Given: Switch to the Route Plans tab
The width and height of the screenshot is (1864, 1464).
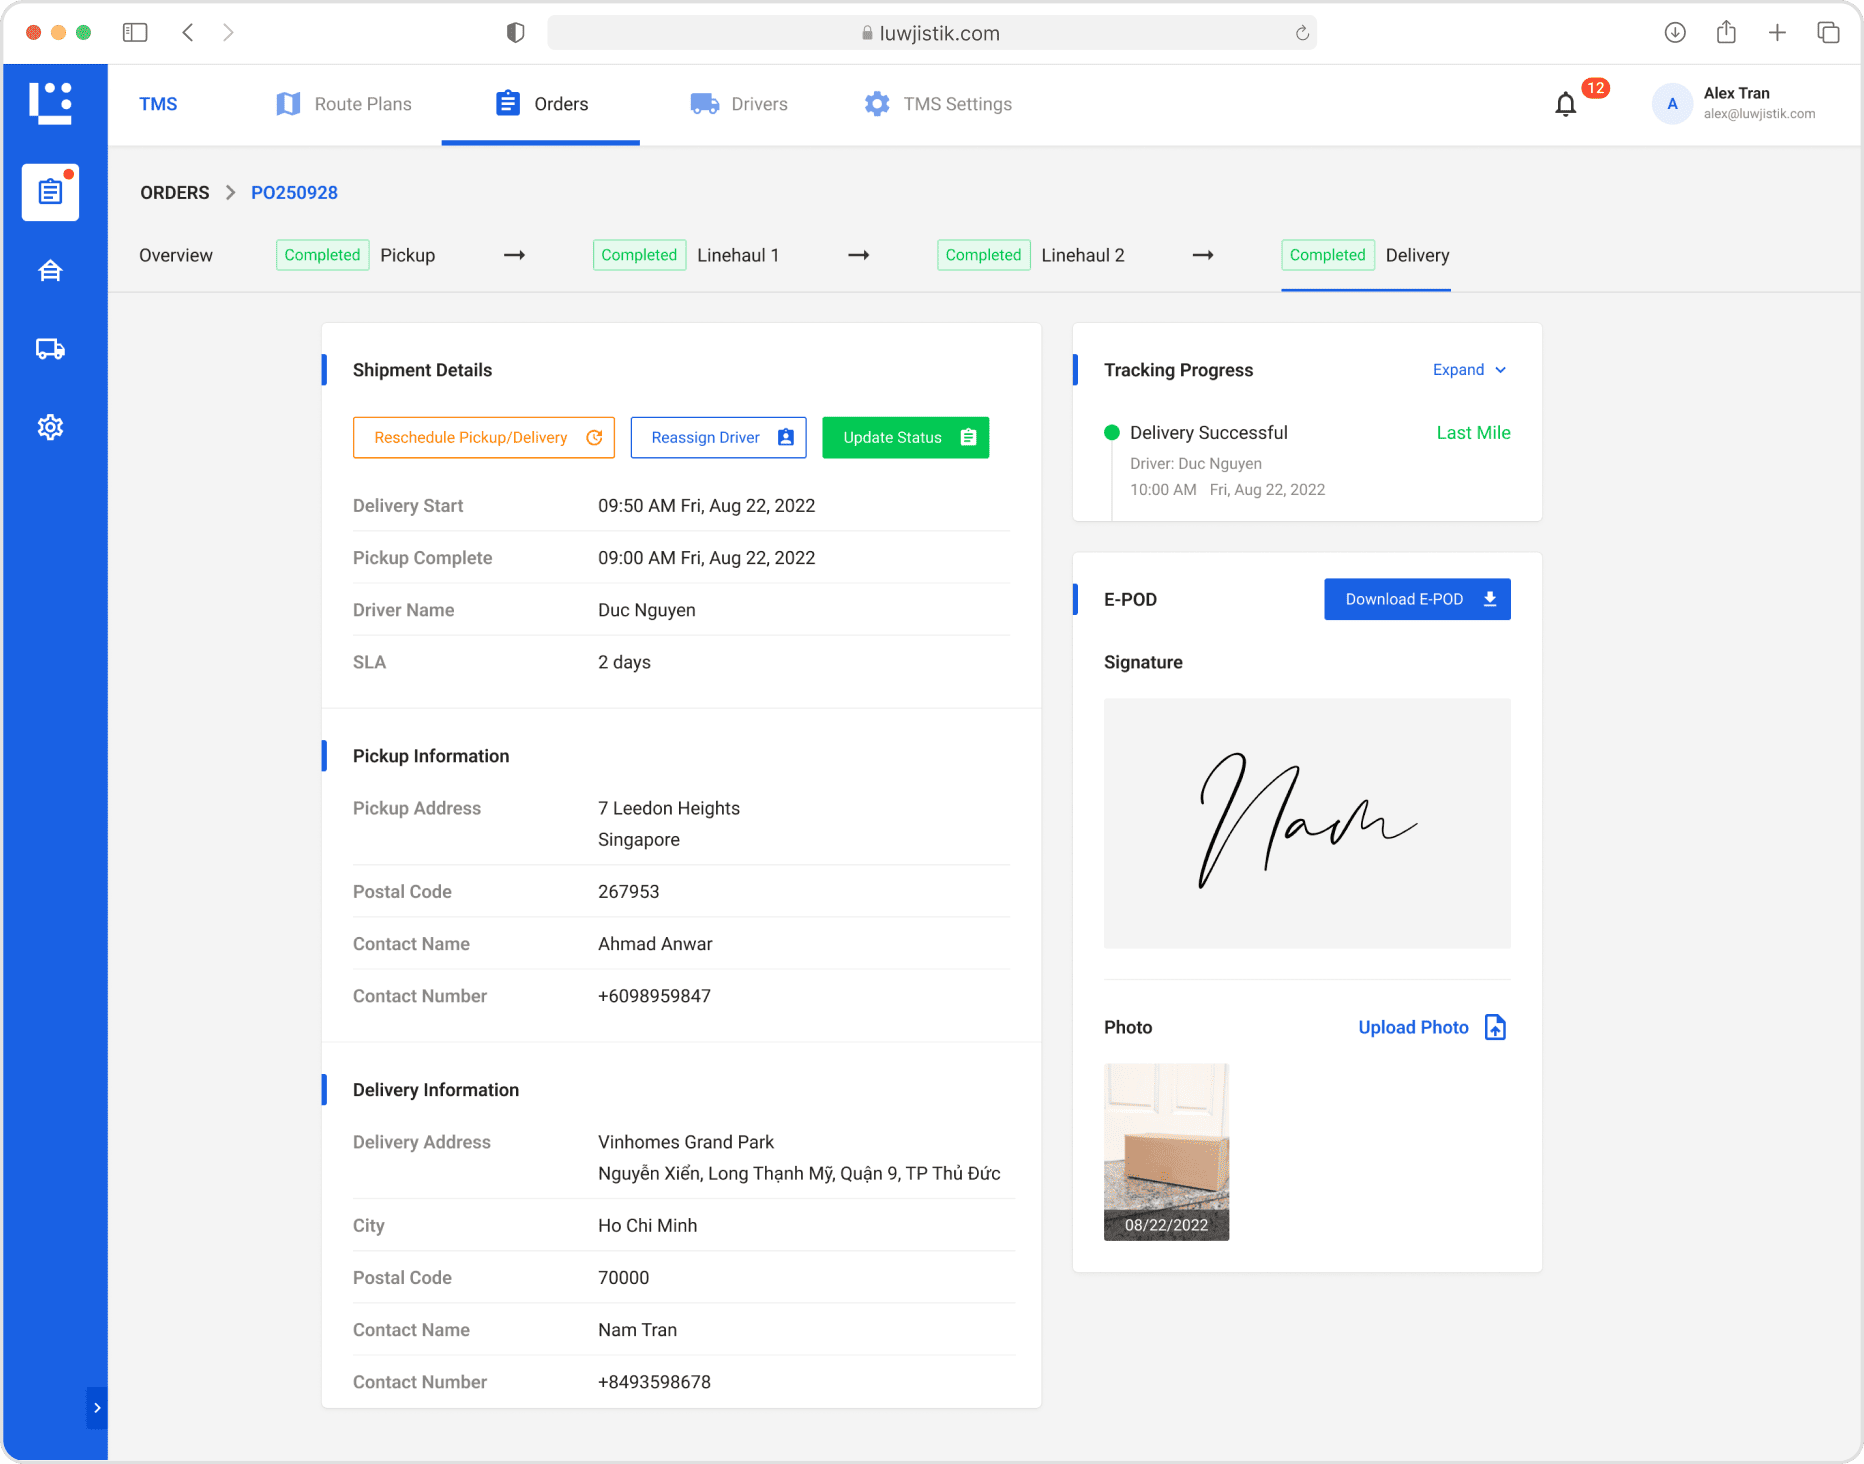Looking at the screenshot, I should (343, 104).
